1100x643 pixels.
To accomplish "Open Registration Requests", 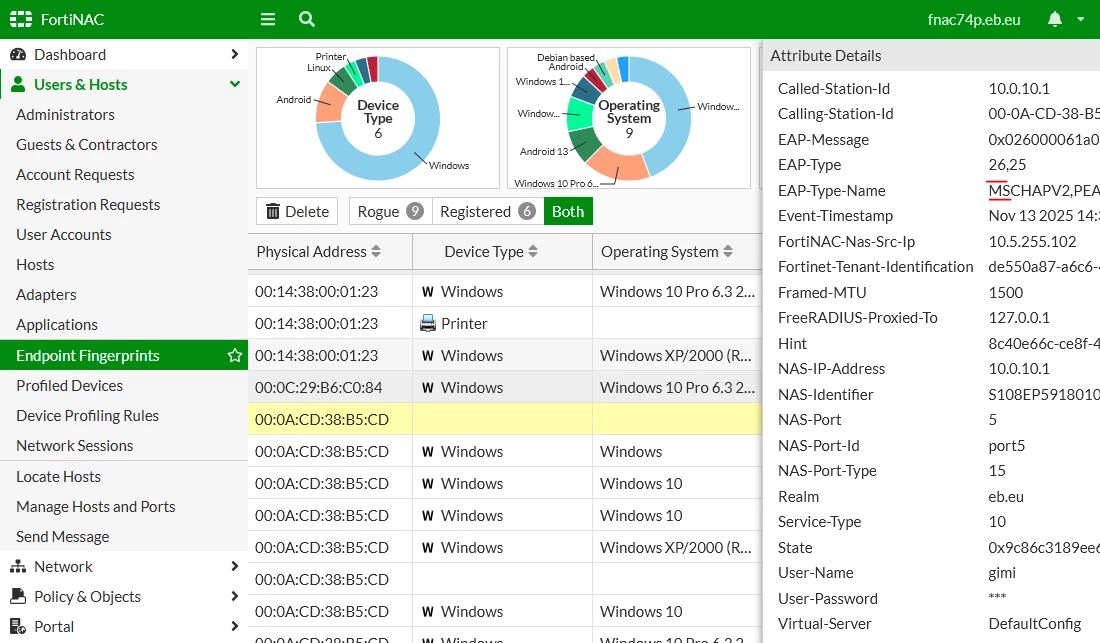I will coord(88,205).
